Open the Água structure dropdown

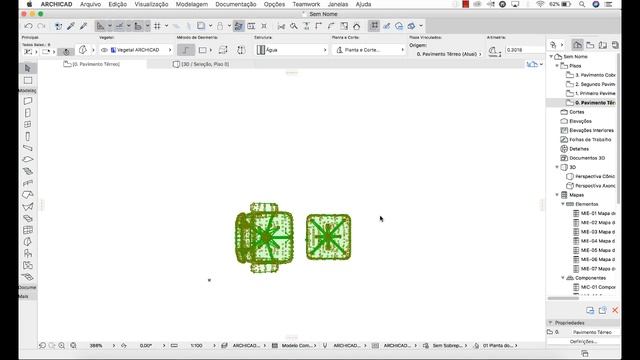tap(291, 50)
